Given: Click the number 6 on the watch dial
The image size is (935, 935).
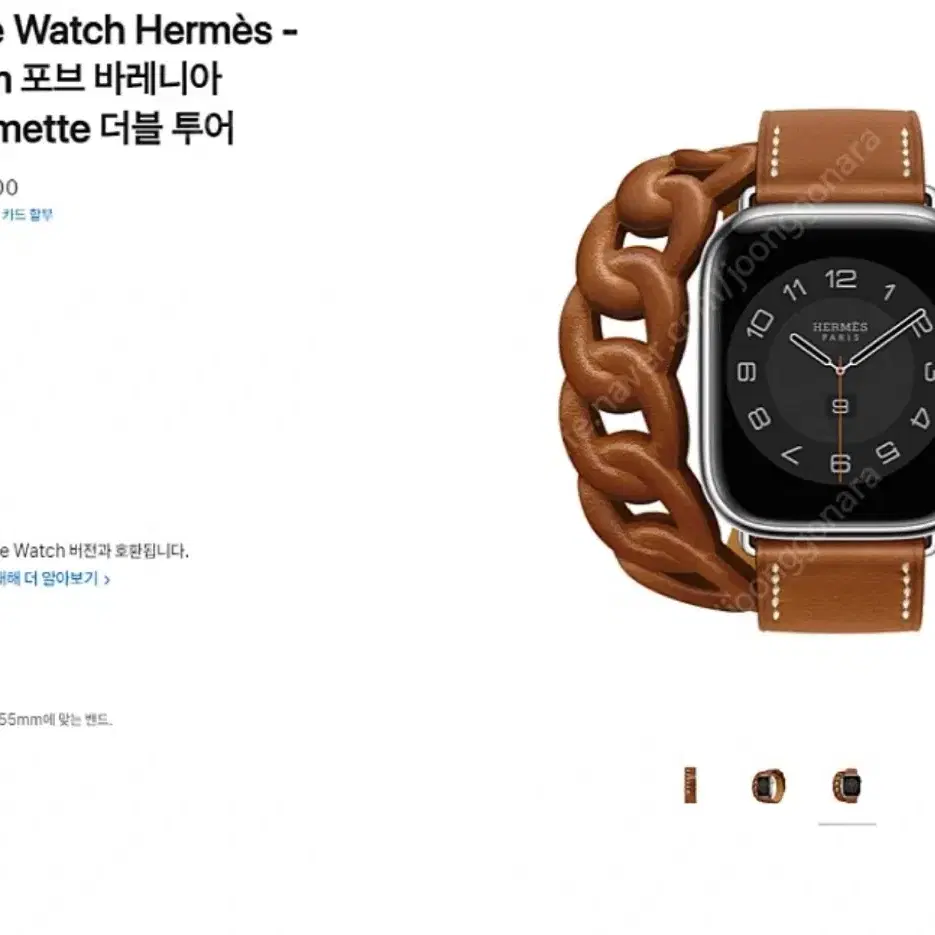Looking at the screenshot, I should coord(840,463).
